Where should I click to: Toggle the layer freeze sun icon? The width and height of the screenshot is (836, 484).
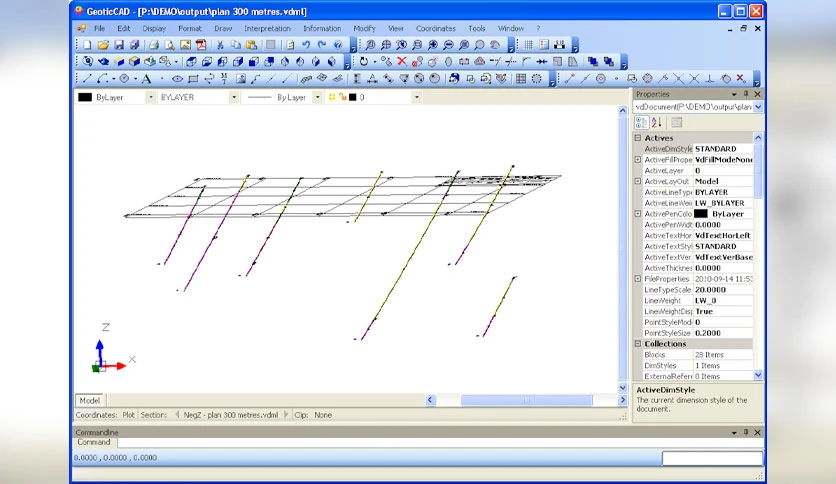point(332,97)
